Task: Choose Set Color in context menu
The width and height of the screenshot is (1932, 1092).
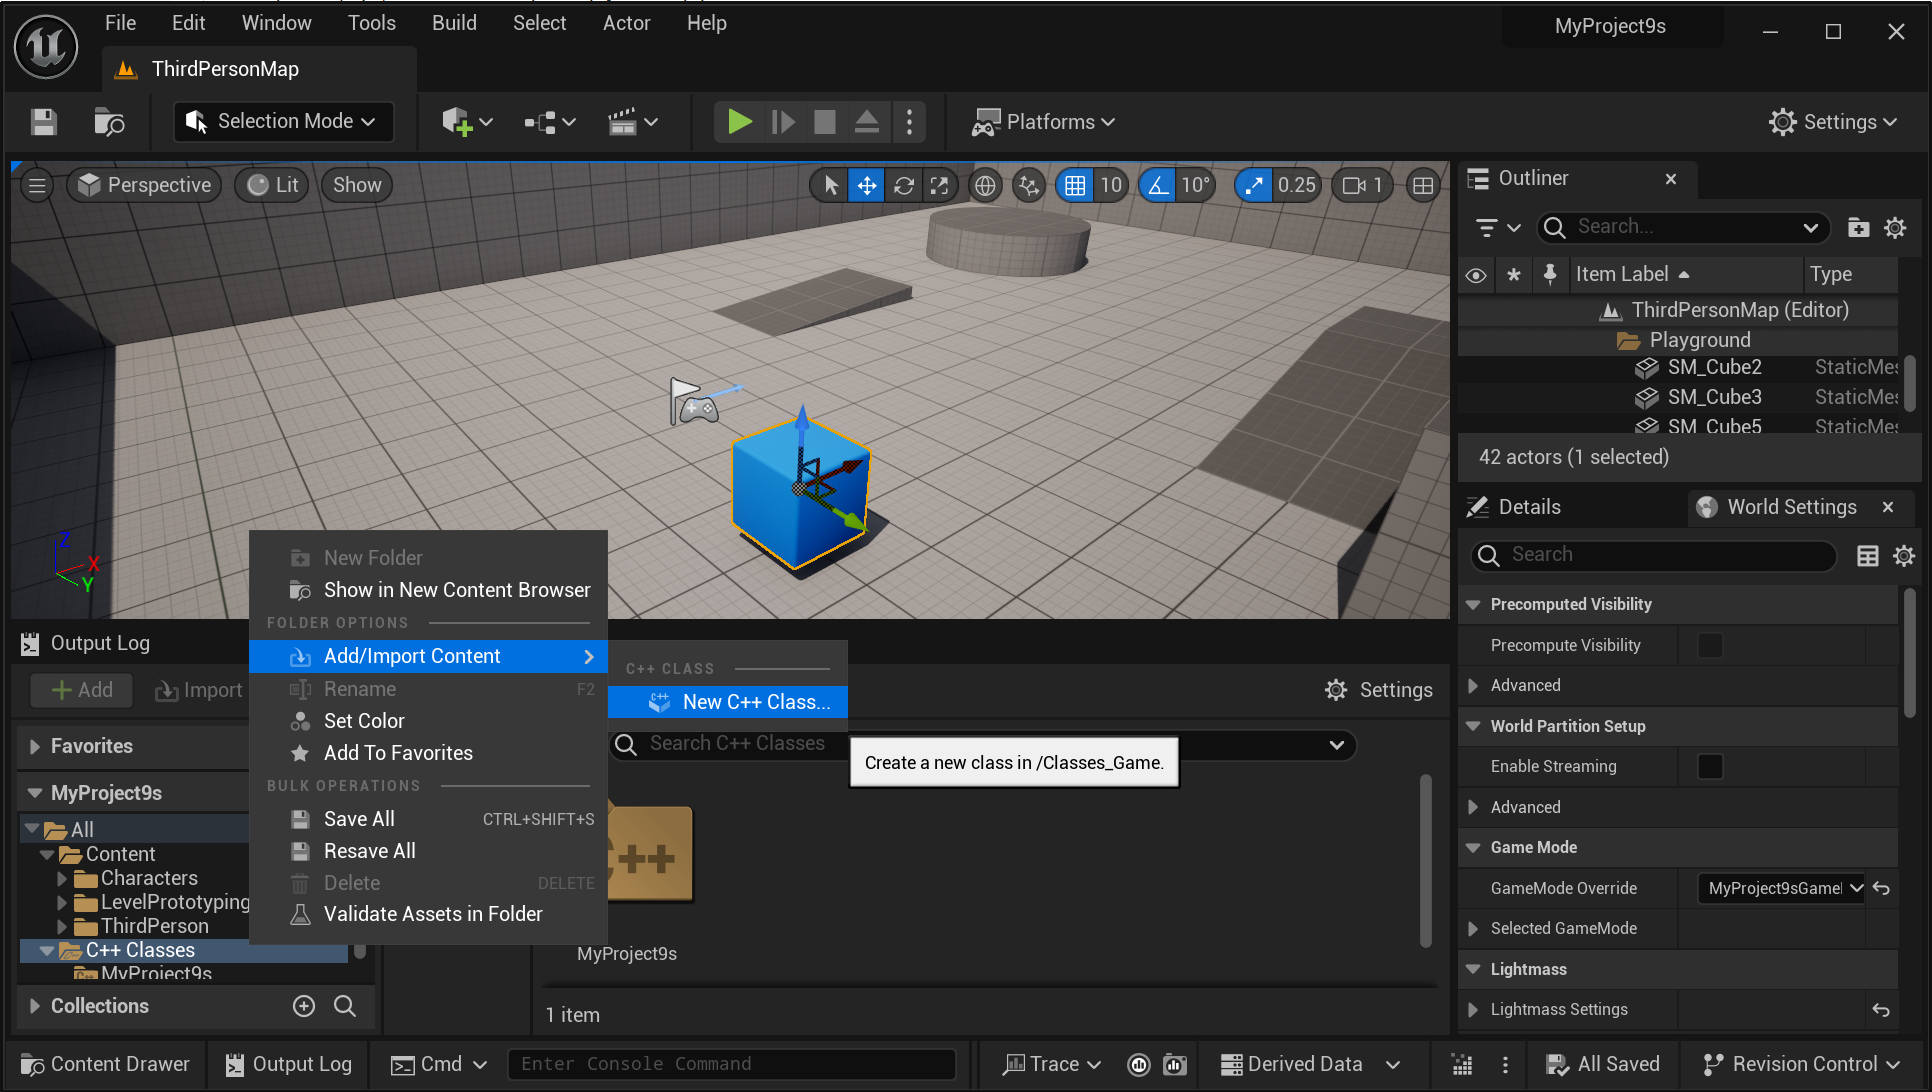Action: [428, 721]
